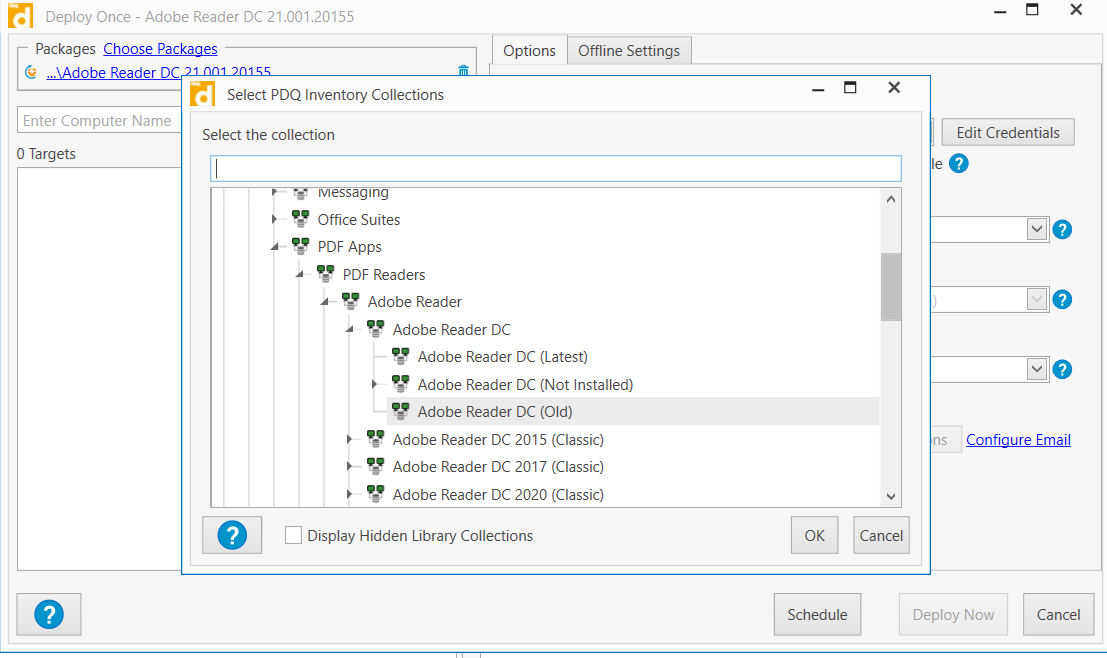Click the package icon beside Adobe Reader DC link
The image size is (1107, 658).
30,72
